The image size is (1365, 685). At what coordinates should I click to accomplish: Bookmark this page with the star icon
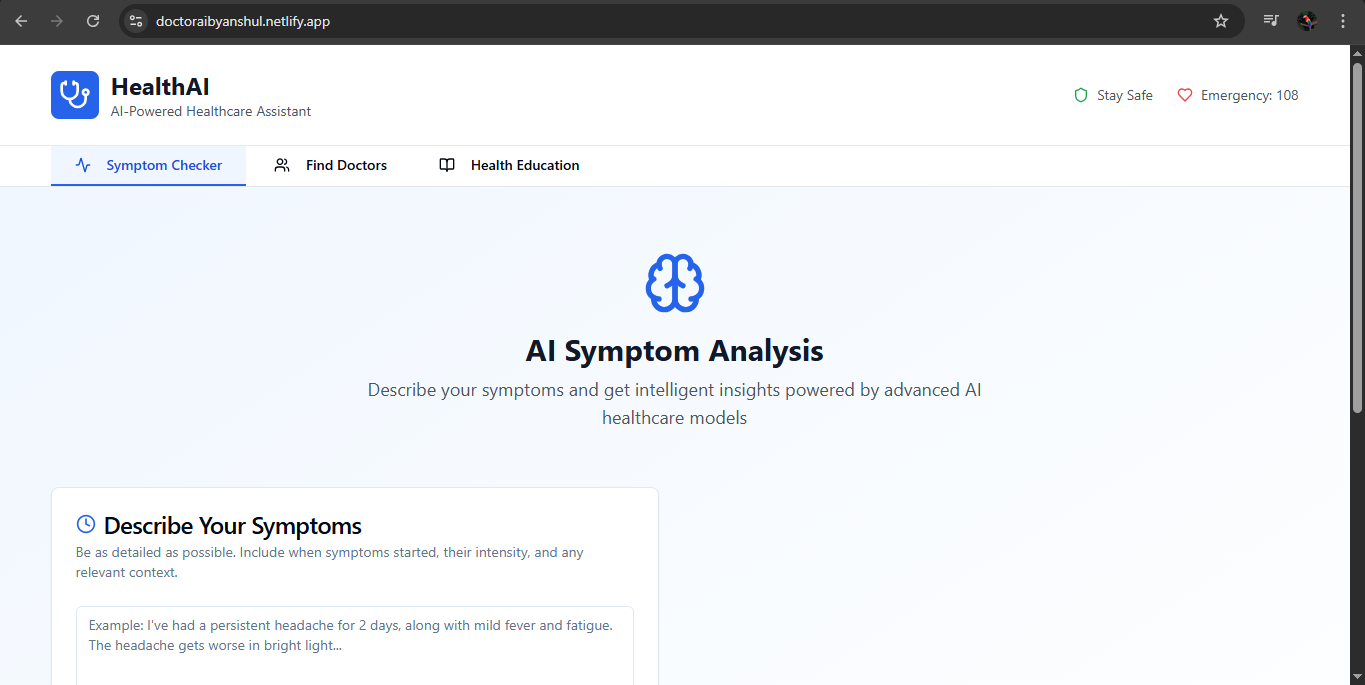click(x=1221, y=21)
